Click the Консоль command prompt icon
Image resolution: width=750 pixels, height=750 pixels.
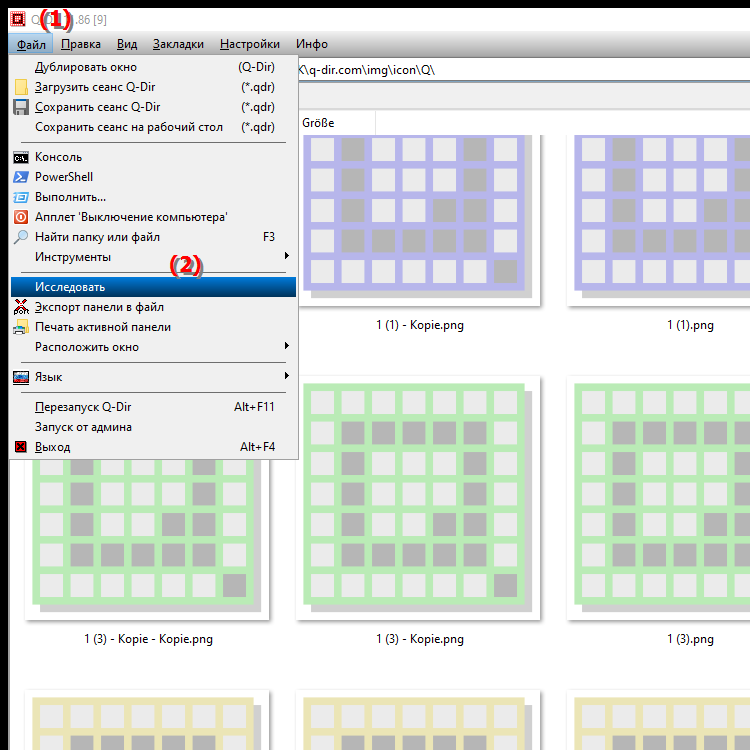point(21,157)
